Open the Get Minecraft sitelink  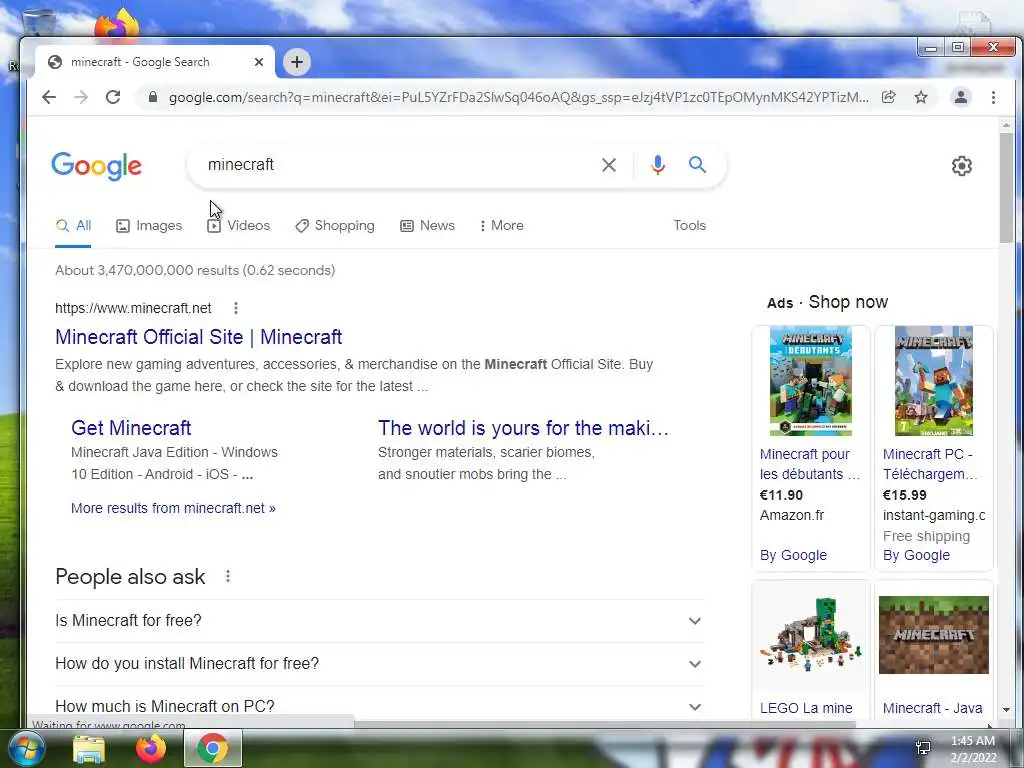tap(131, 428)
